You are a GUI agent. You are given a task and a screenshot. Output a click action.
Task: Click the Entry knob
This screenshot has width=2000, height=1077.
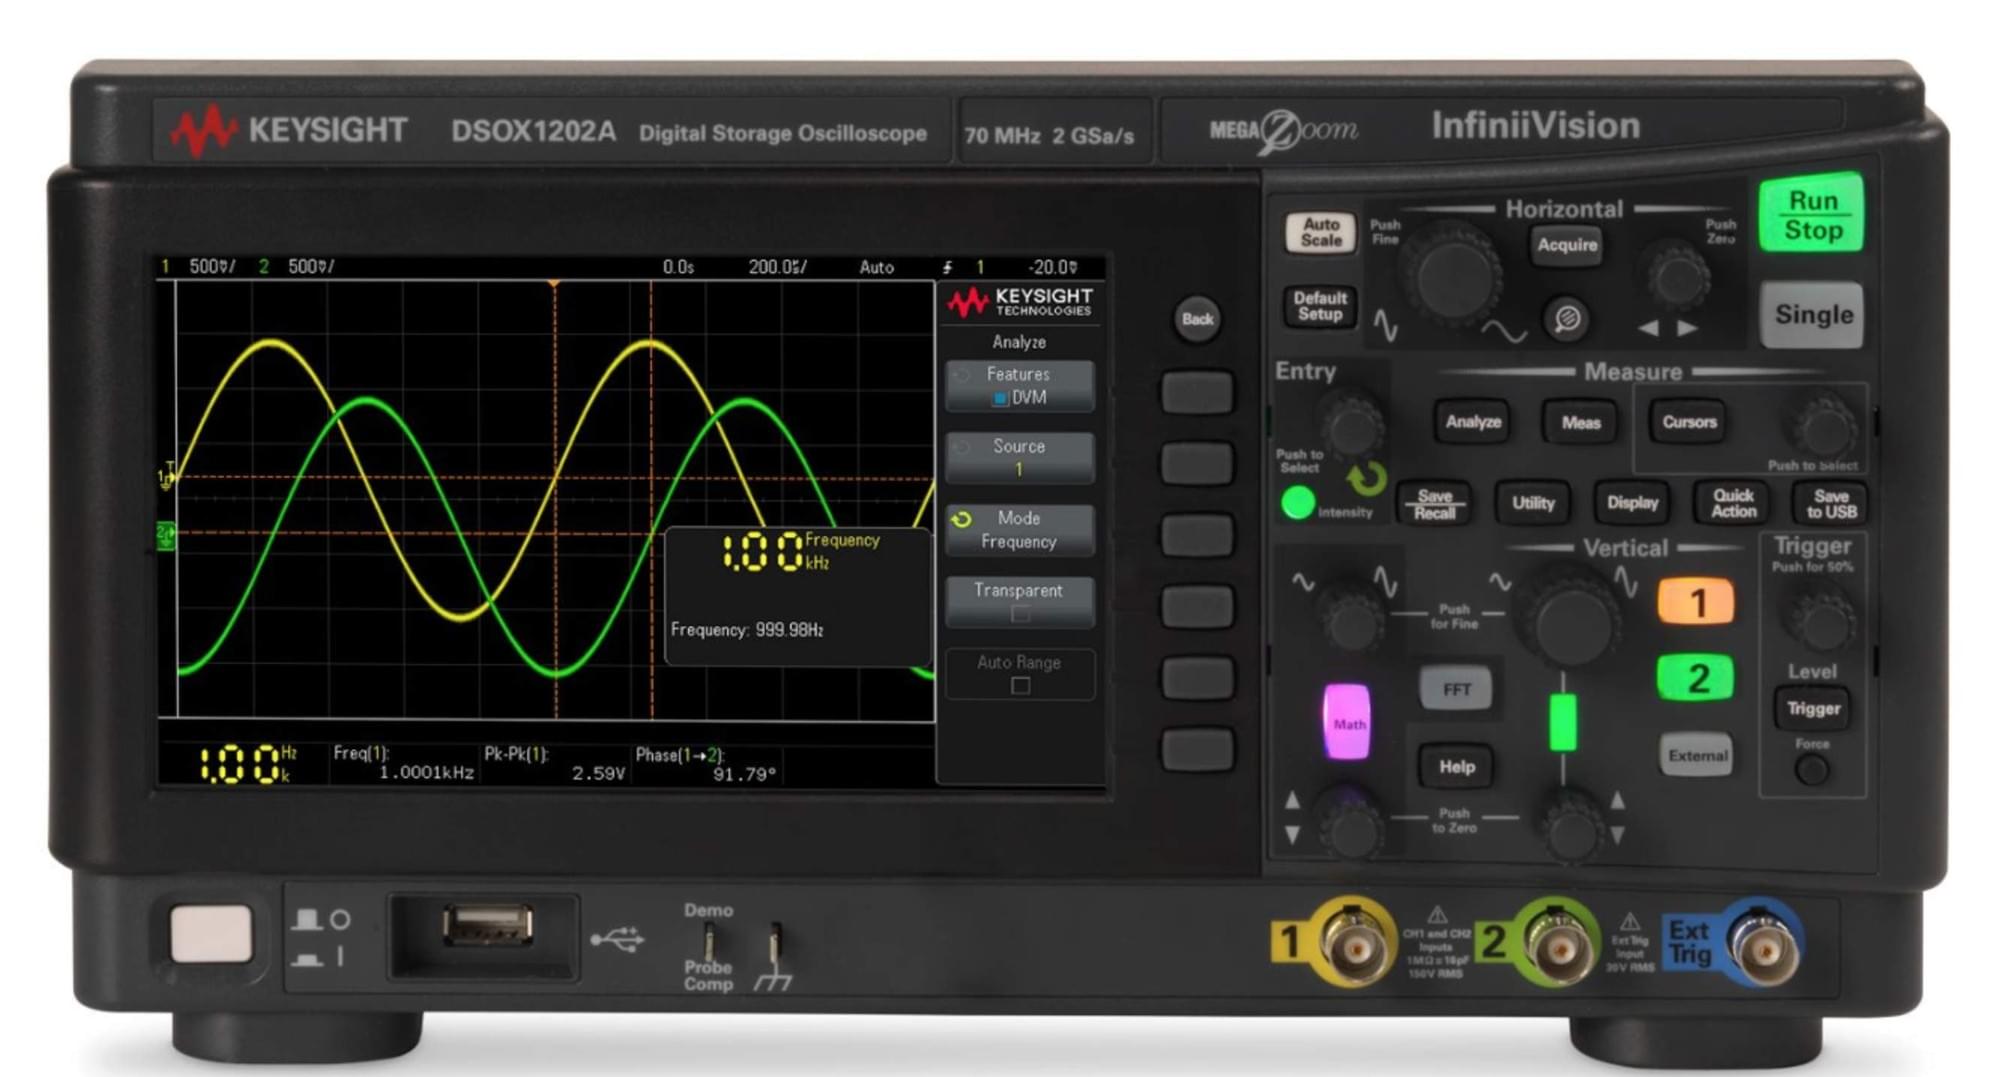coord(1352,426)
